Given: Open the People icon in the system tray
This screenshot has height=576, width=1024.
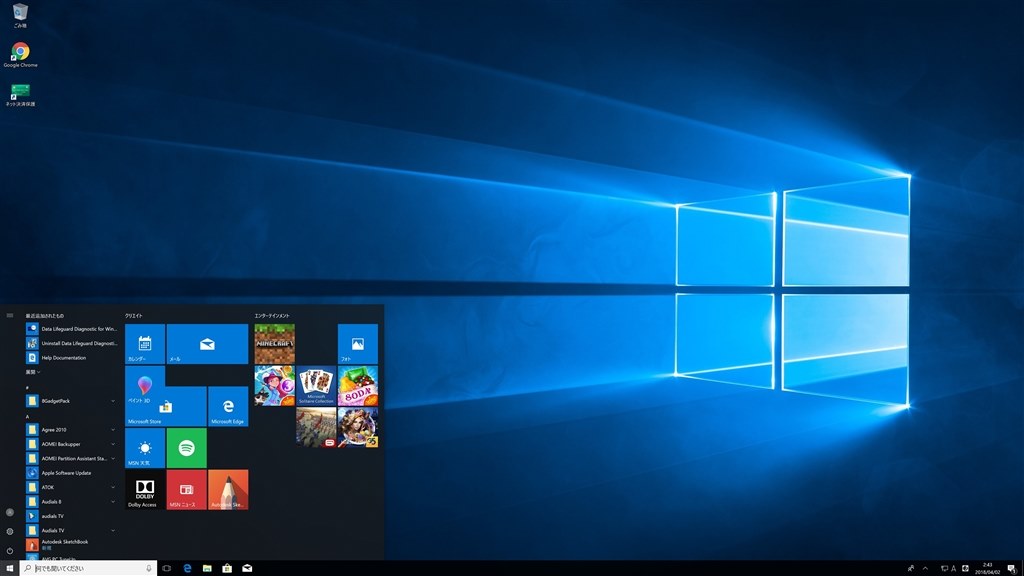Looking at the screenshot, I should (x=911, y=568).
